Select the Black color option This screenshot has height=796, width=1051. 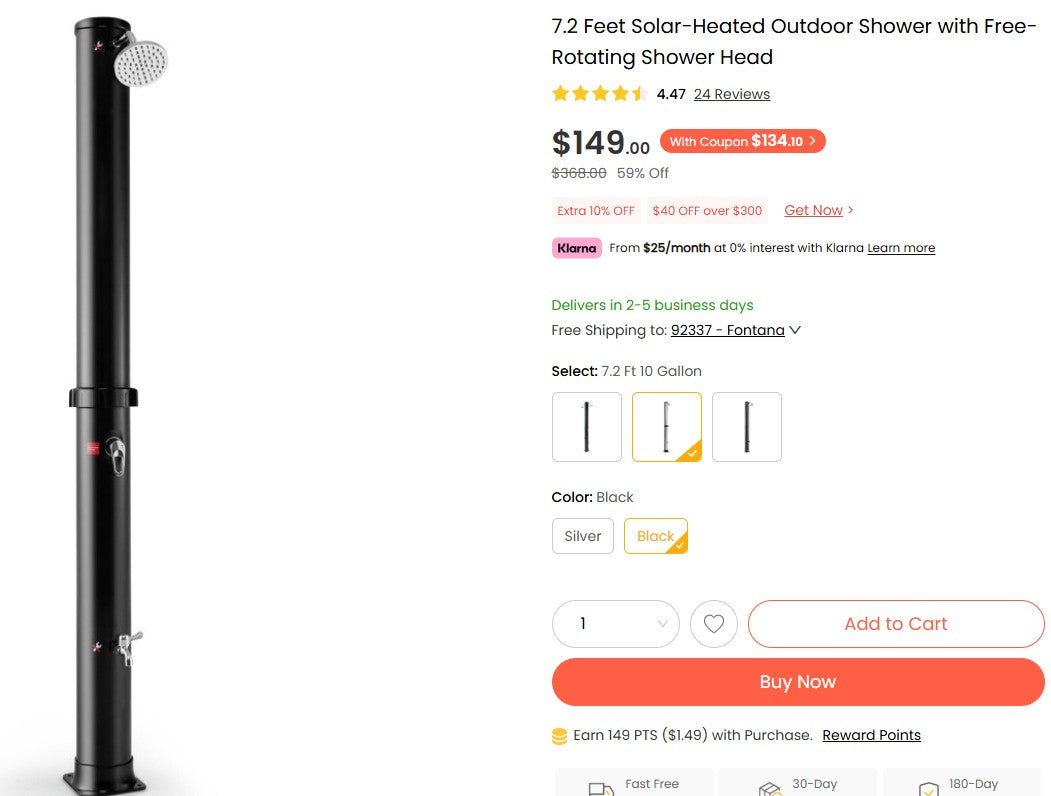656,536
